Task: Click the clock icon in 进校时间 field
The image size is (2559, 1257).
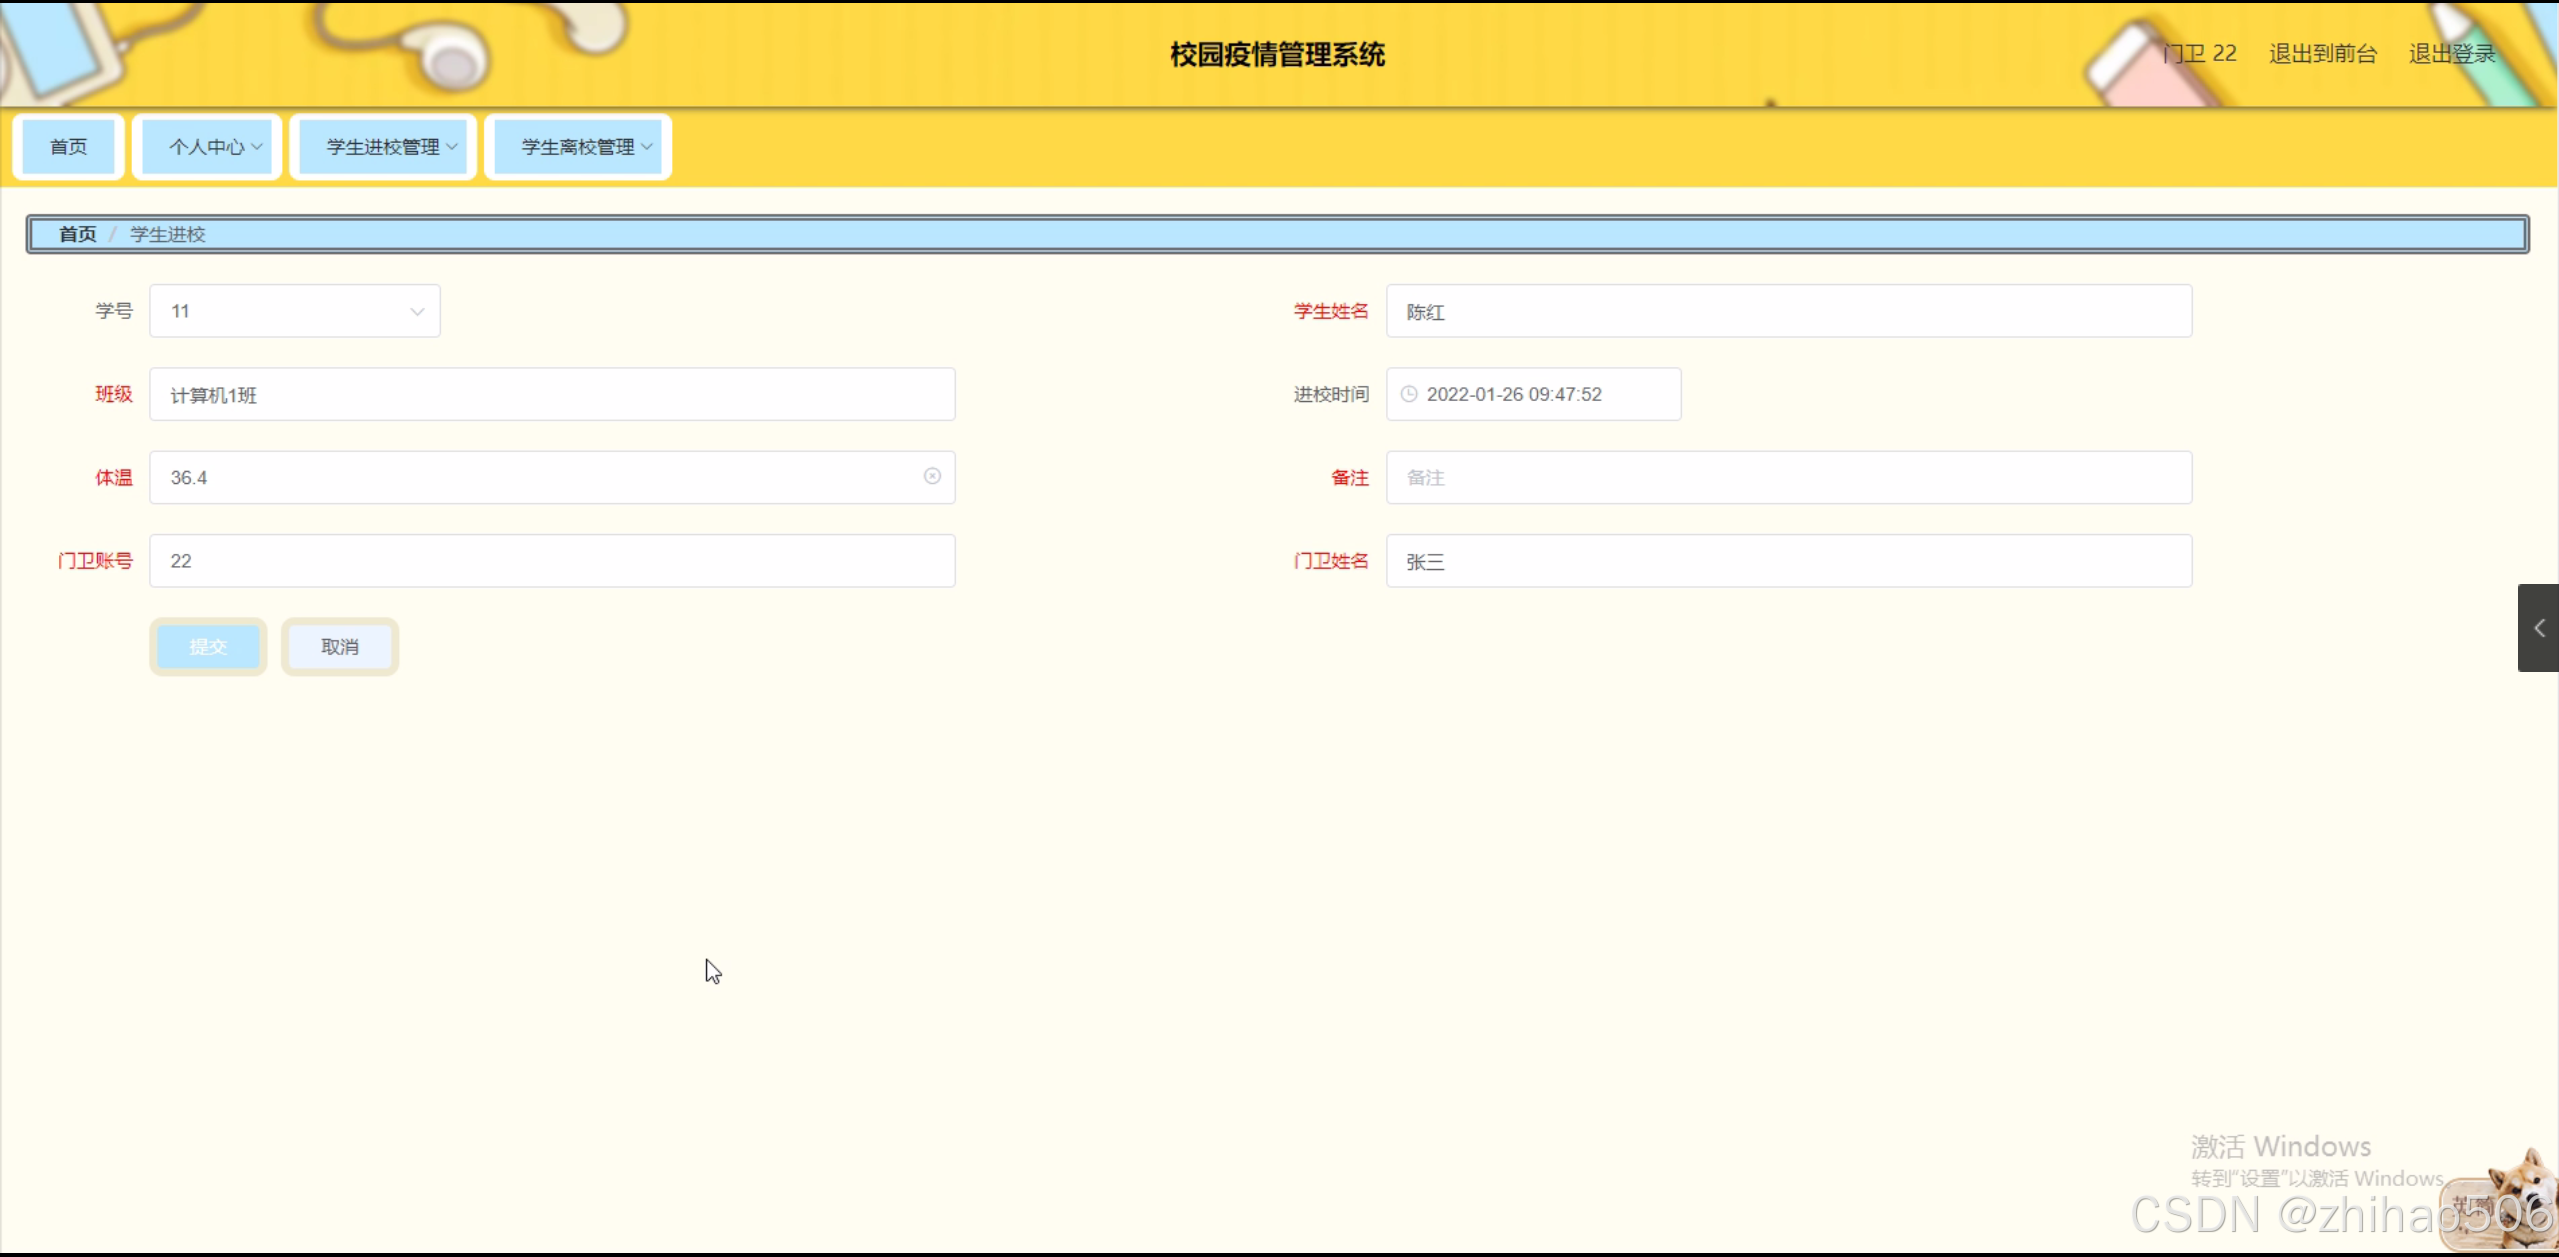Action: 1409,394
